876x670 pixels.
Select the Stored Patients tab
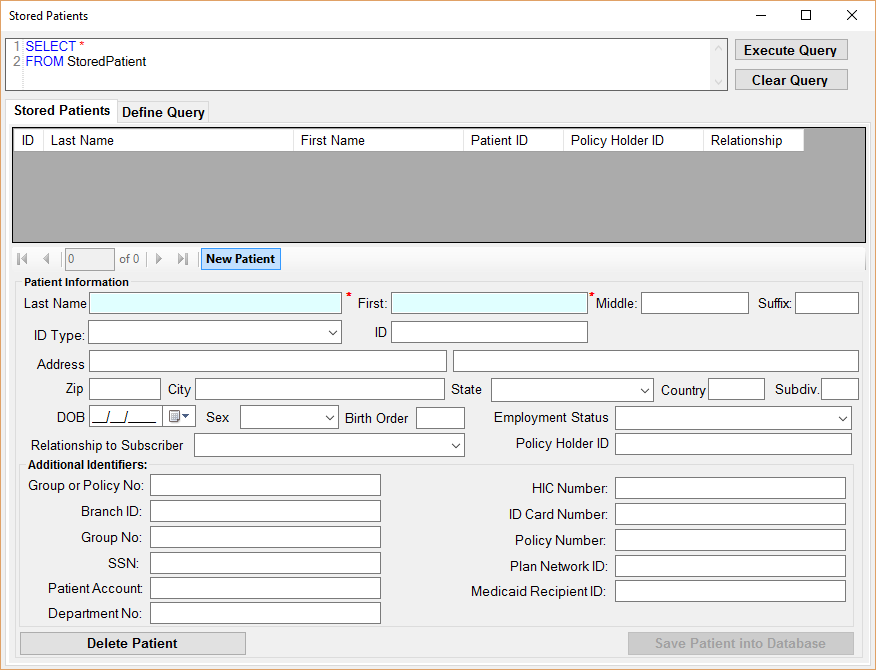[x=62, y=111]
